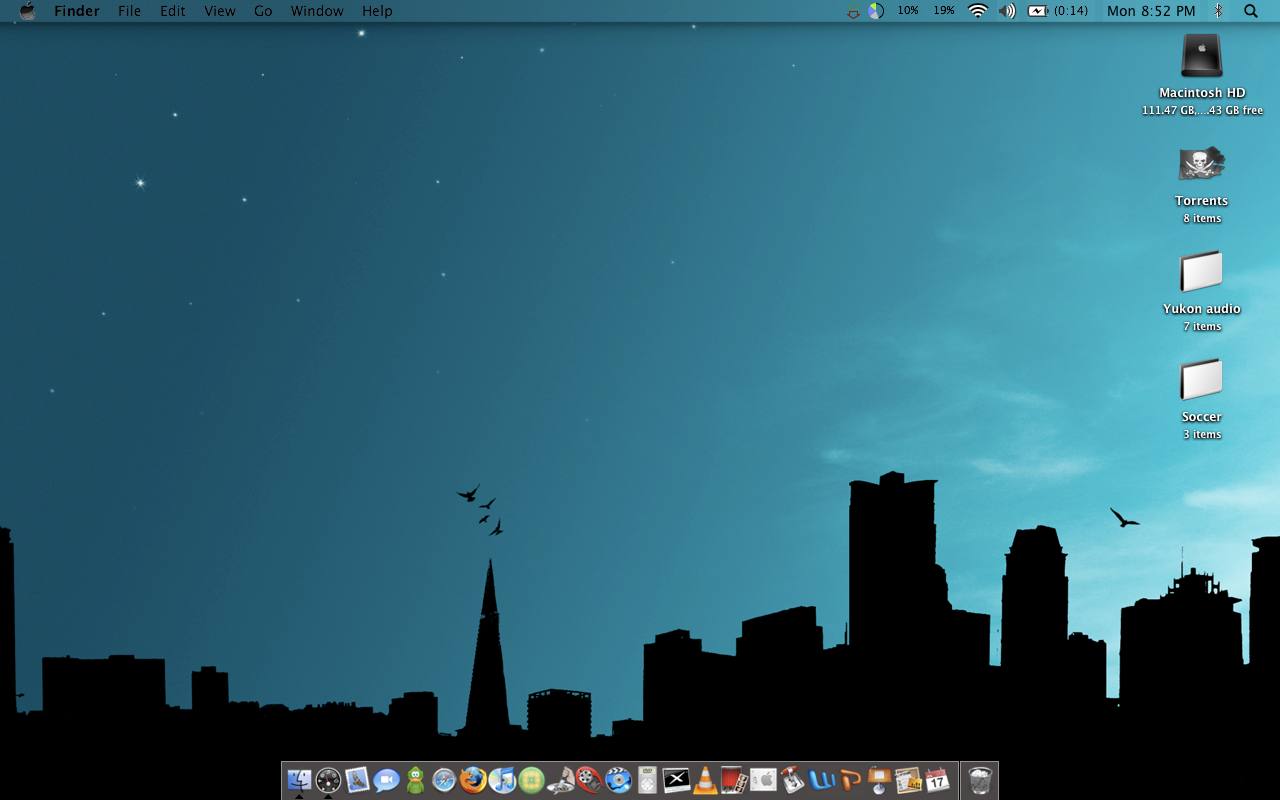The height and width of the screenshot is (800, 1280).
Task: Click the Soccer label text
Action: [x=1201, y=417]
